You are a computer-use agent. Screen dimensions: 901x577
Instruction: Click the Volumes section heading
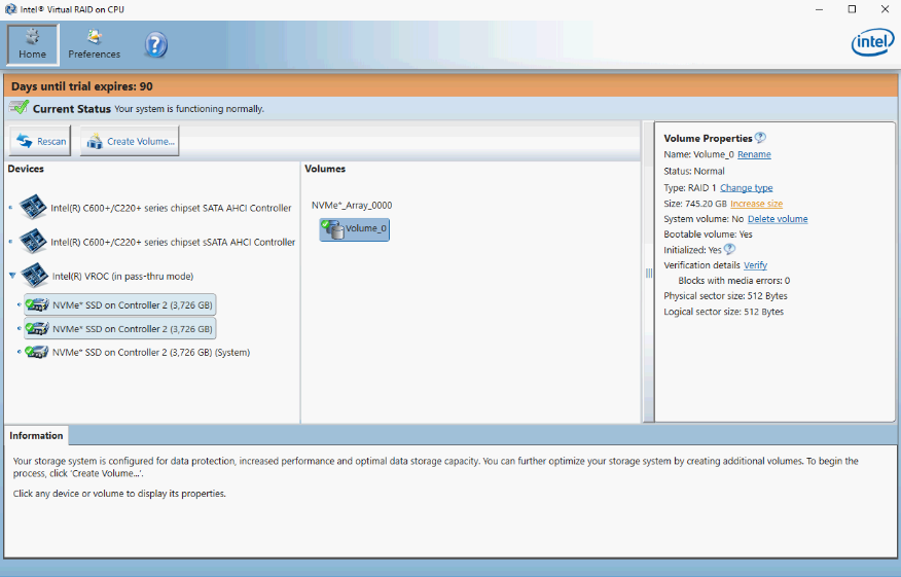[x=325, y=169]
